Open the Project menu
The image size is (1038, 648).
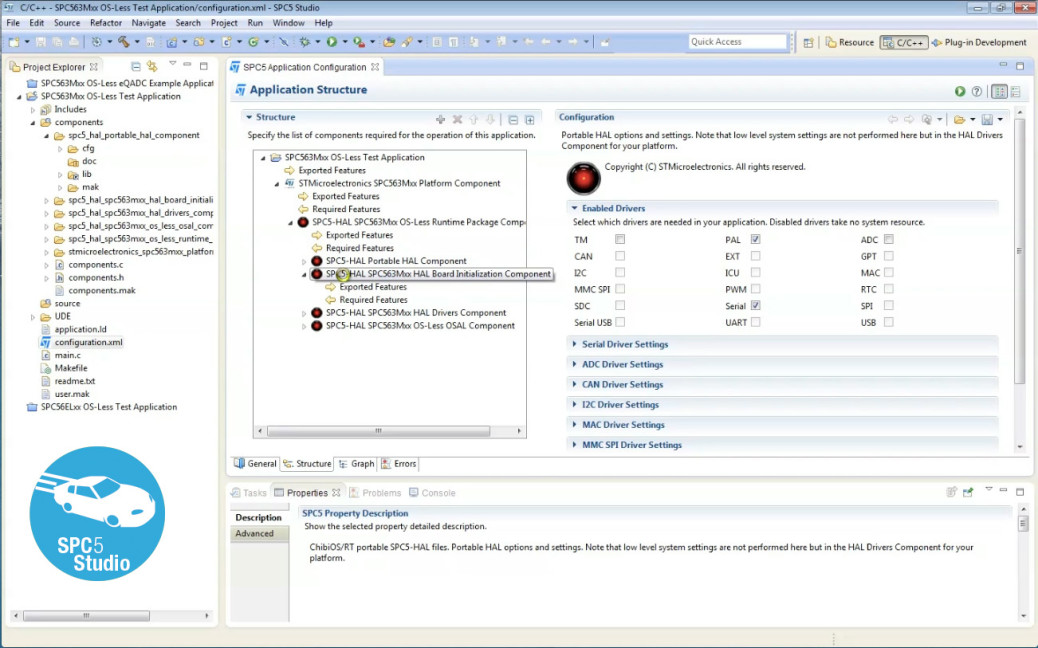(224, 23)
